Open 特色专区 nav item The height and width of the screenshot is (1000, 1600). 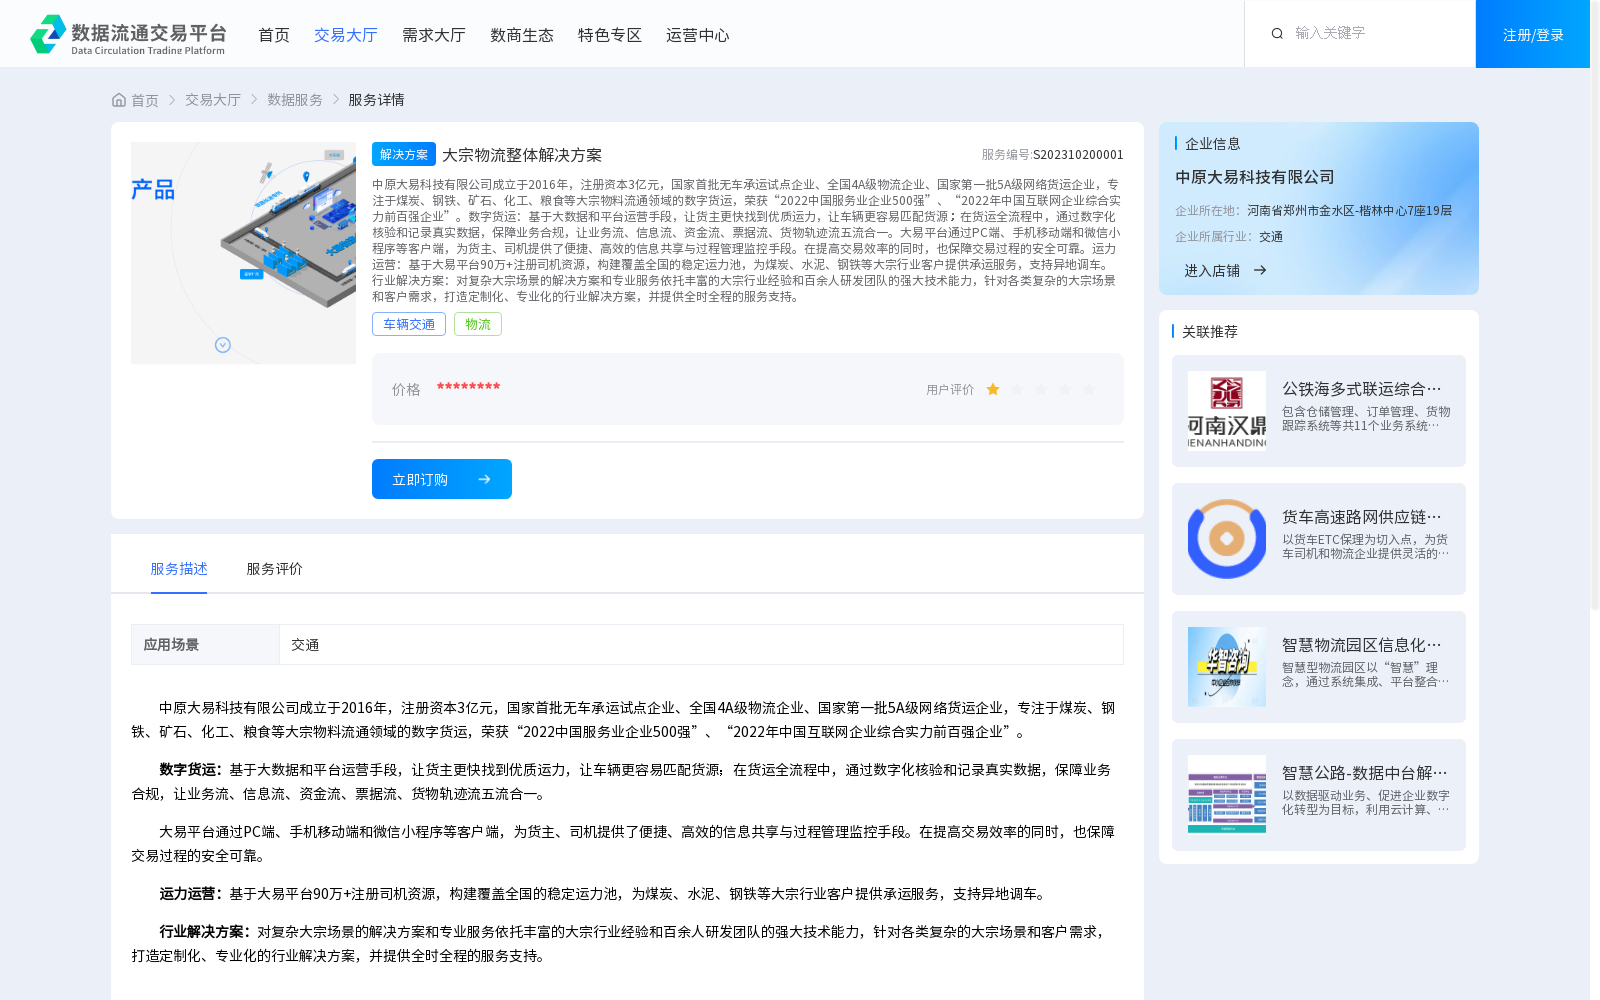coord(610,35)
